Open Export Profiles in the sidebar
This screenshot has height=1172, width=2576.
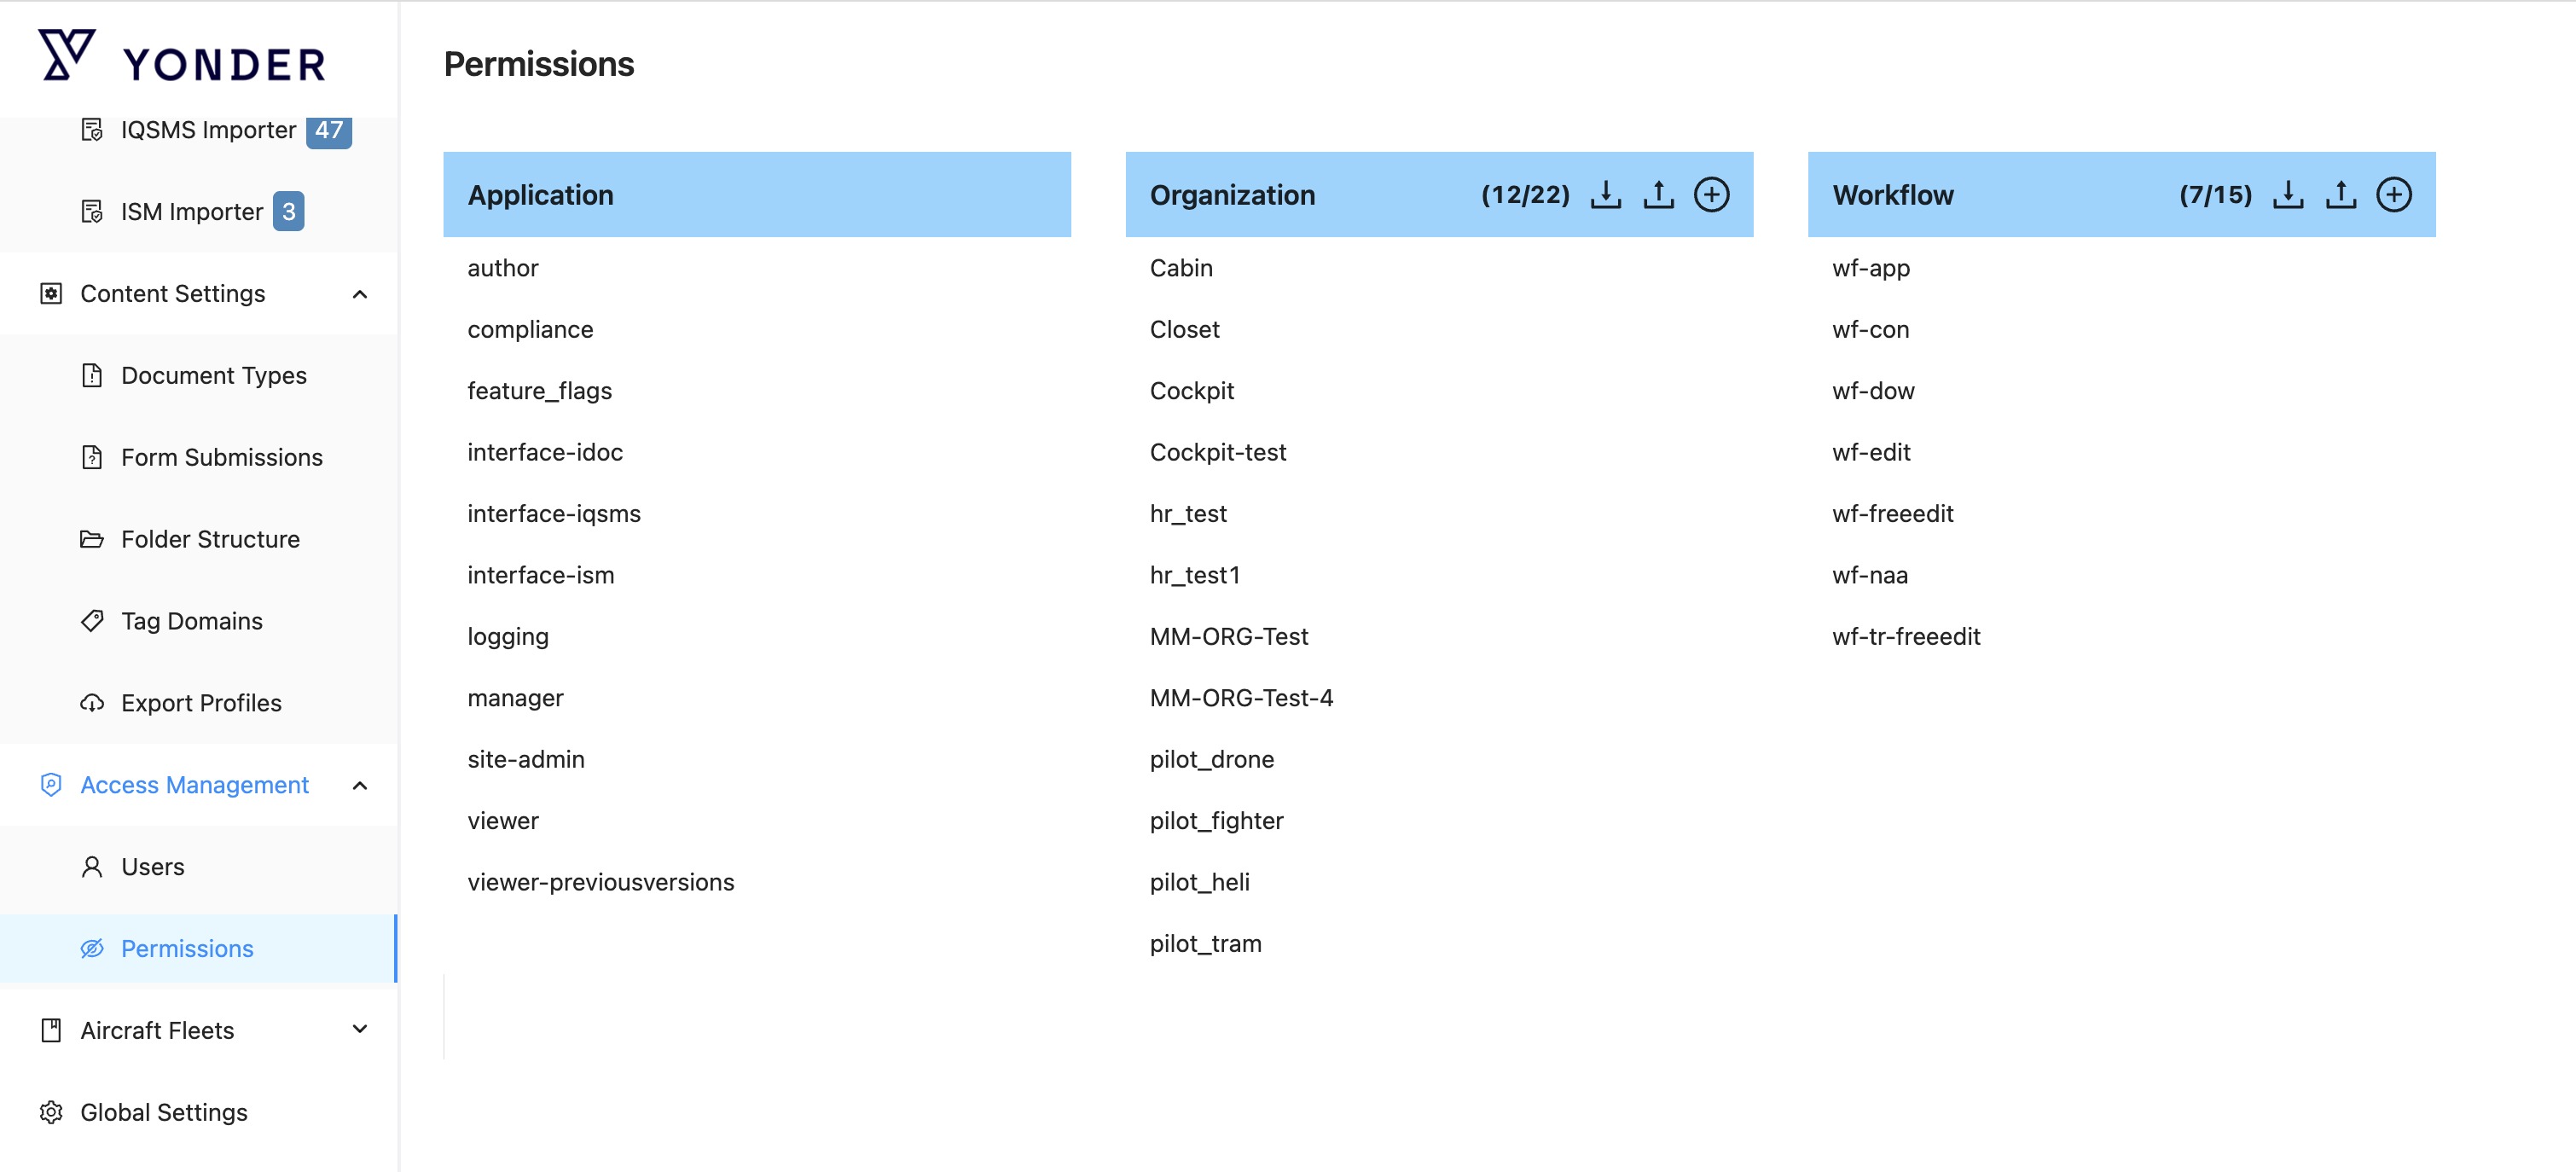tap(201, 703)
